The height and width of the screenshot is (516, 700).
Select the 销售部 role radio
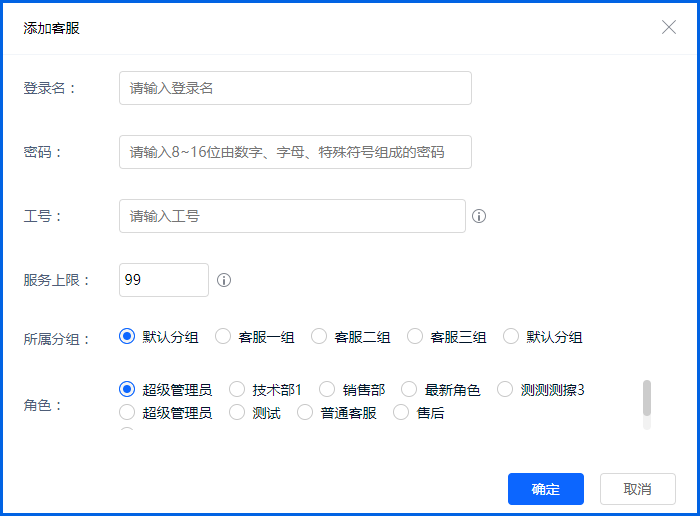click(x=327, y=389)
